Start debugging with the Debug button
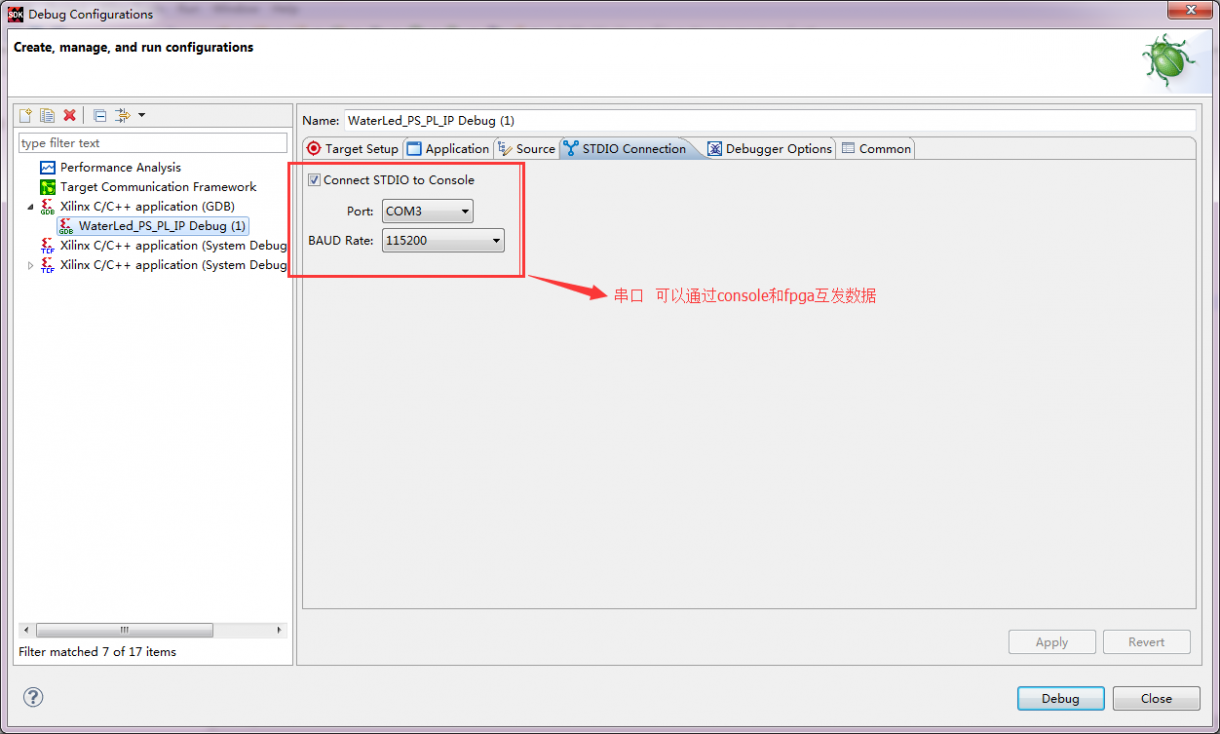The image size is (1220, 734). [x=1061, y=698]
